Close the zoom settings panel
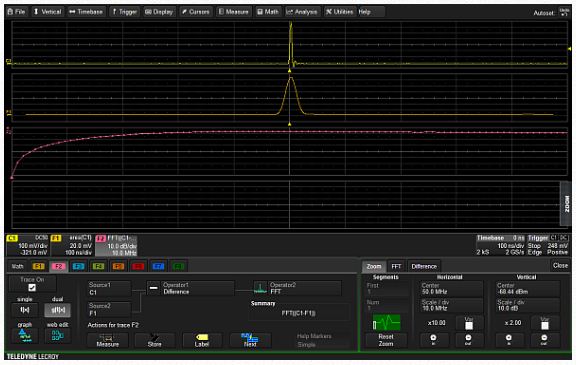Image resolution: width=576 pixels, height=365 pixels. [560, 265]
